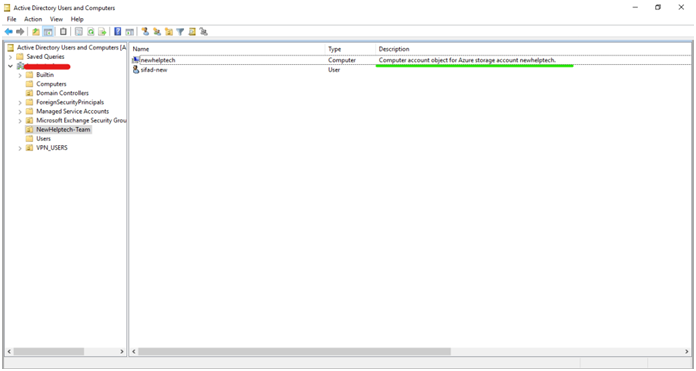
Task: Create a new group via toolbar icon
Action: [157, 32]
